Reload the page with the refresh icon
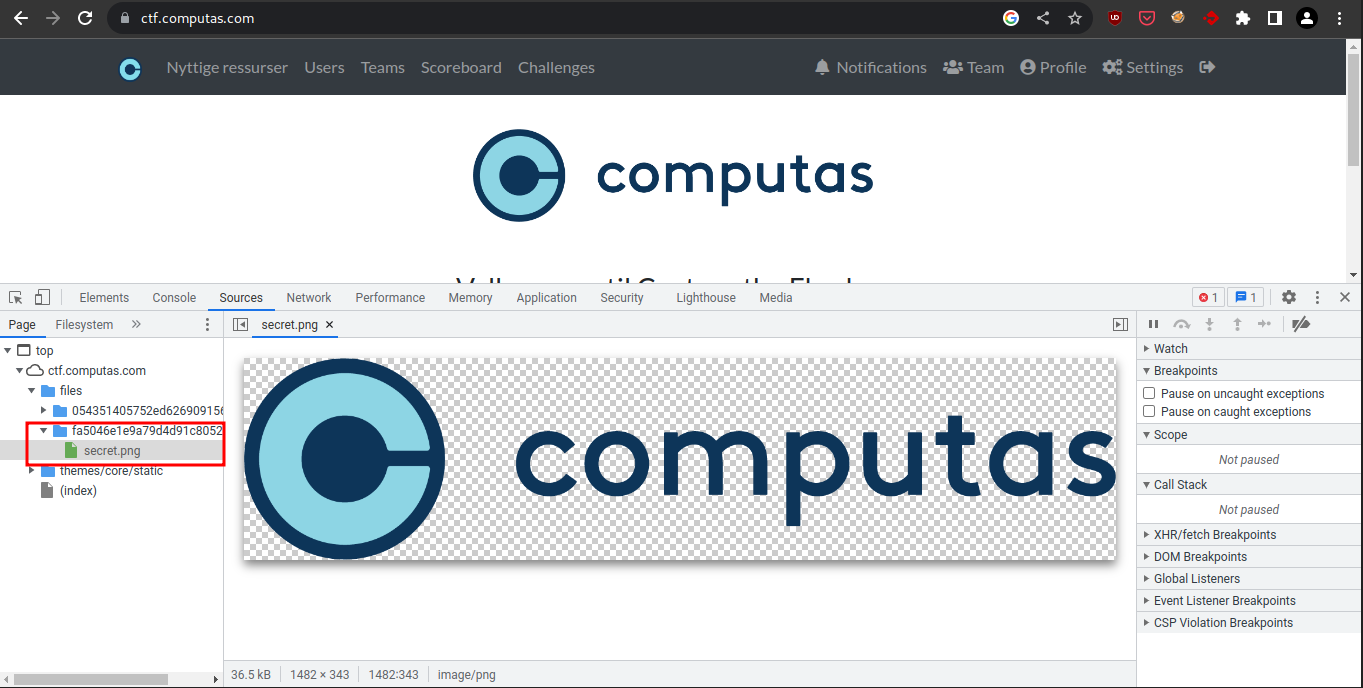This screenshot has height=688, width=1363. [x=86, y=18]
